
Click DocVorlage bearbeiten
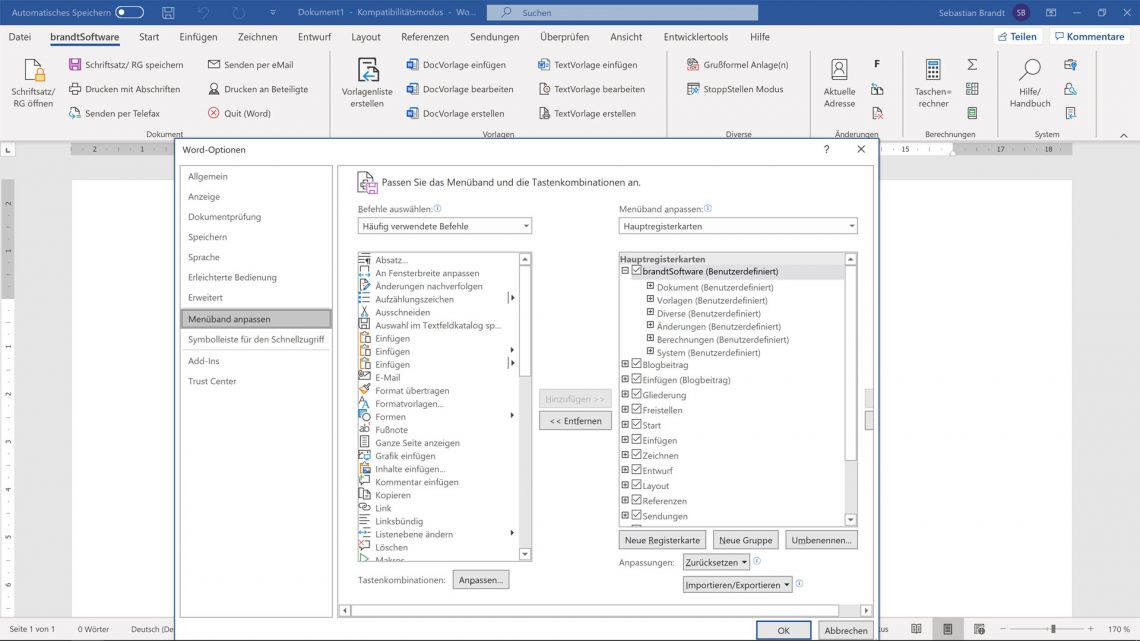(459, 89)
